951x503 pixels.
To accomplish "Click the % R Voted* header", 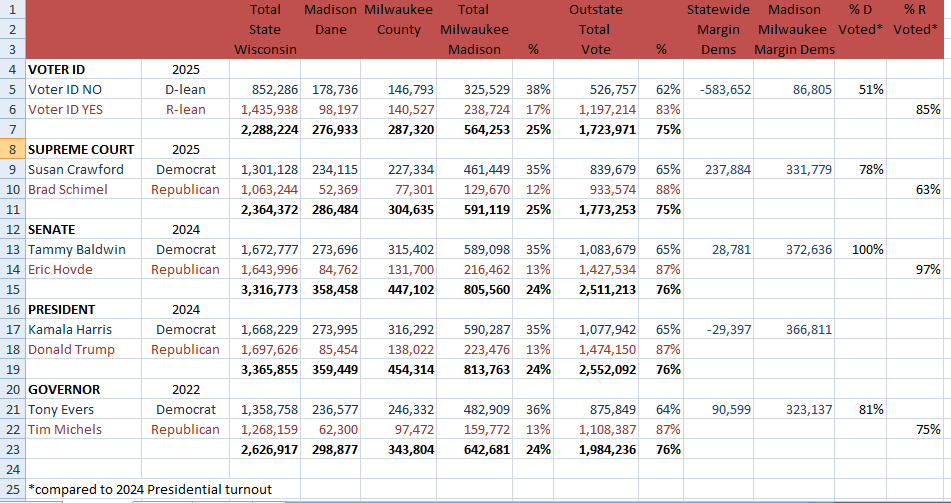I will point(916,19).
